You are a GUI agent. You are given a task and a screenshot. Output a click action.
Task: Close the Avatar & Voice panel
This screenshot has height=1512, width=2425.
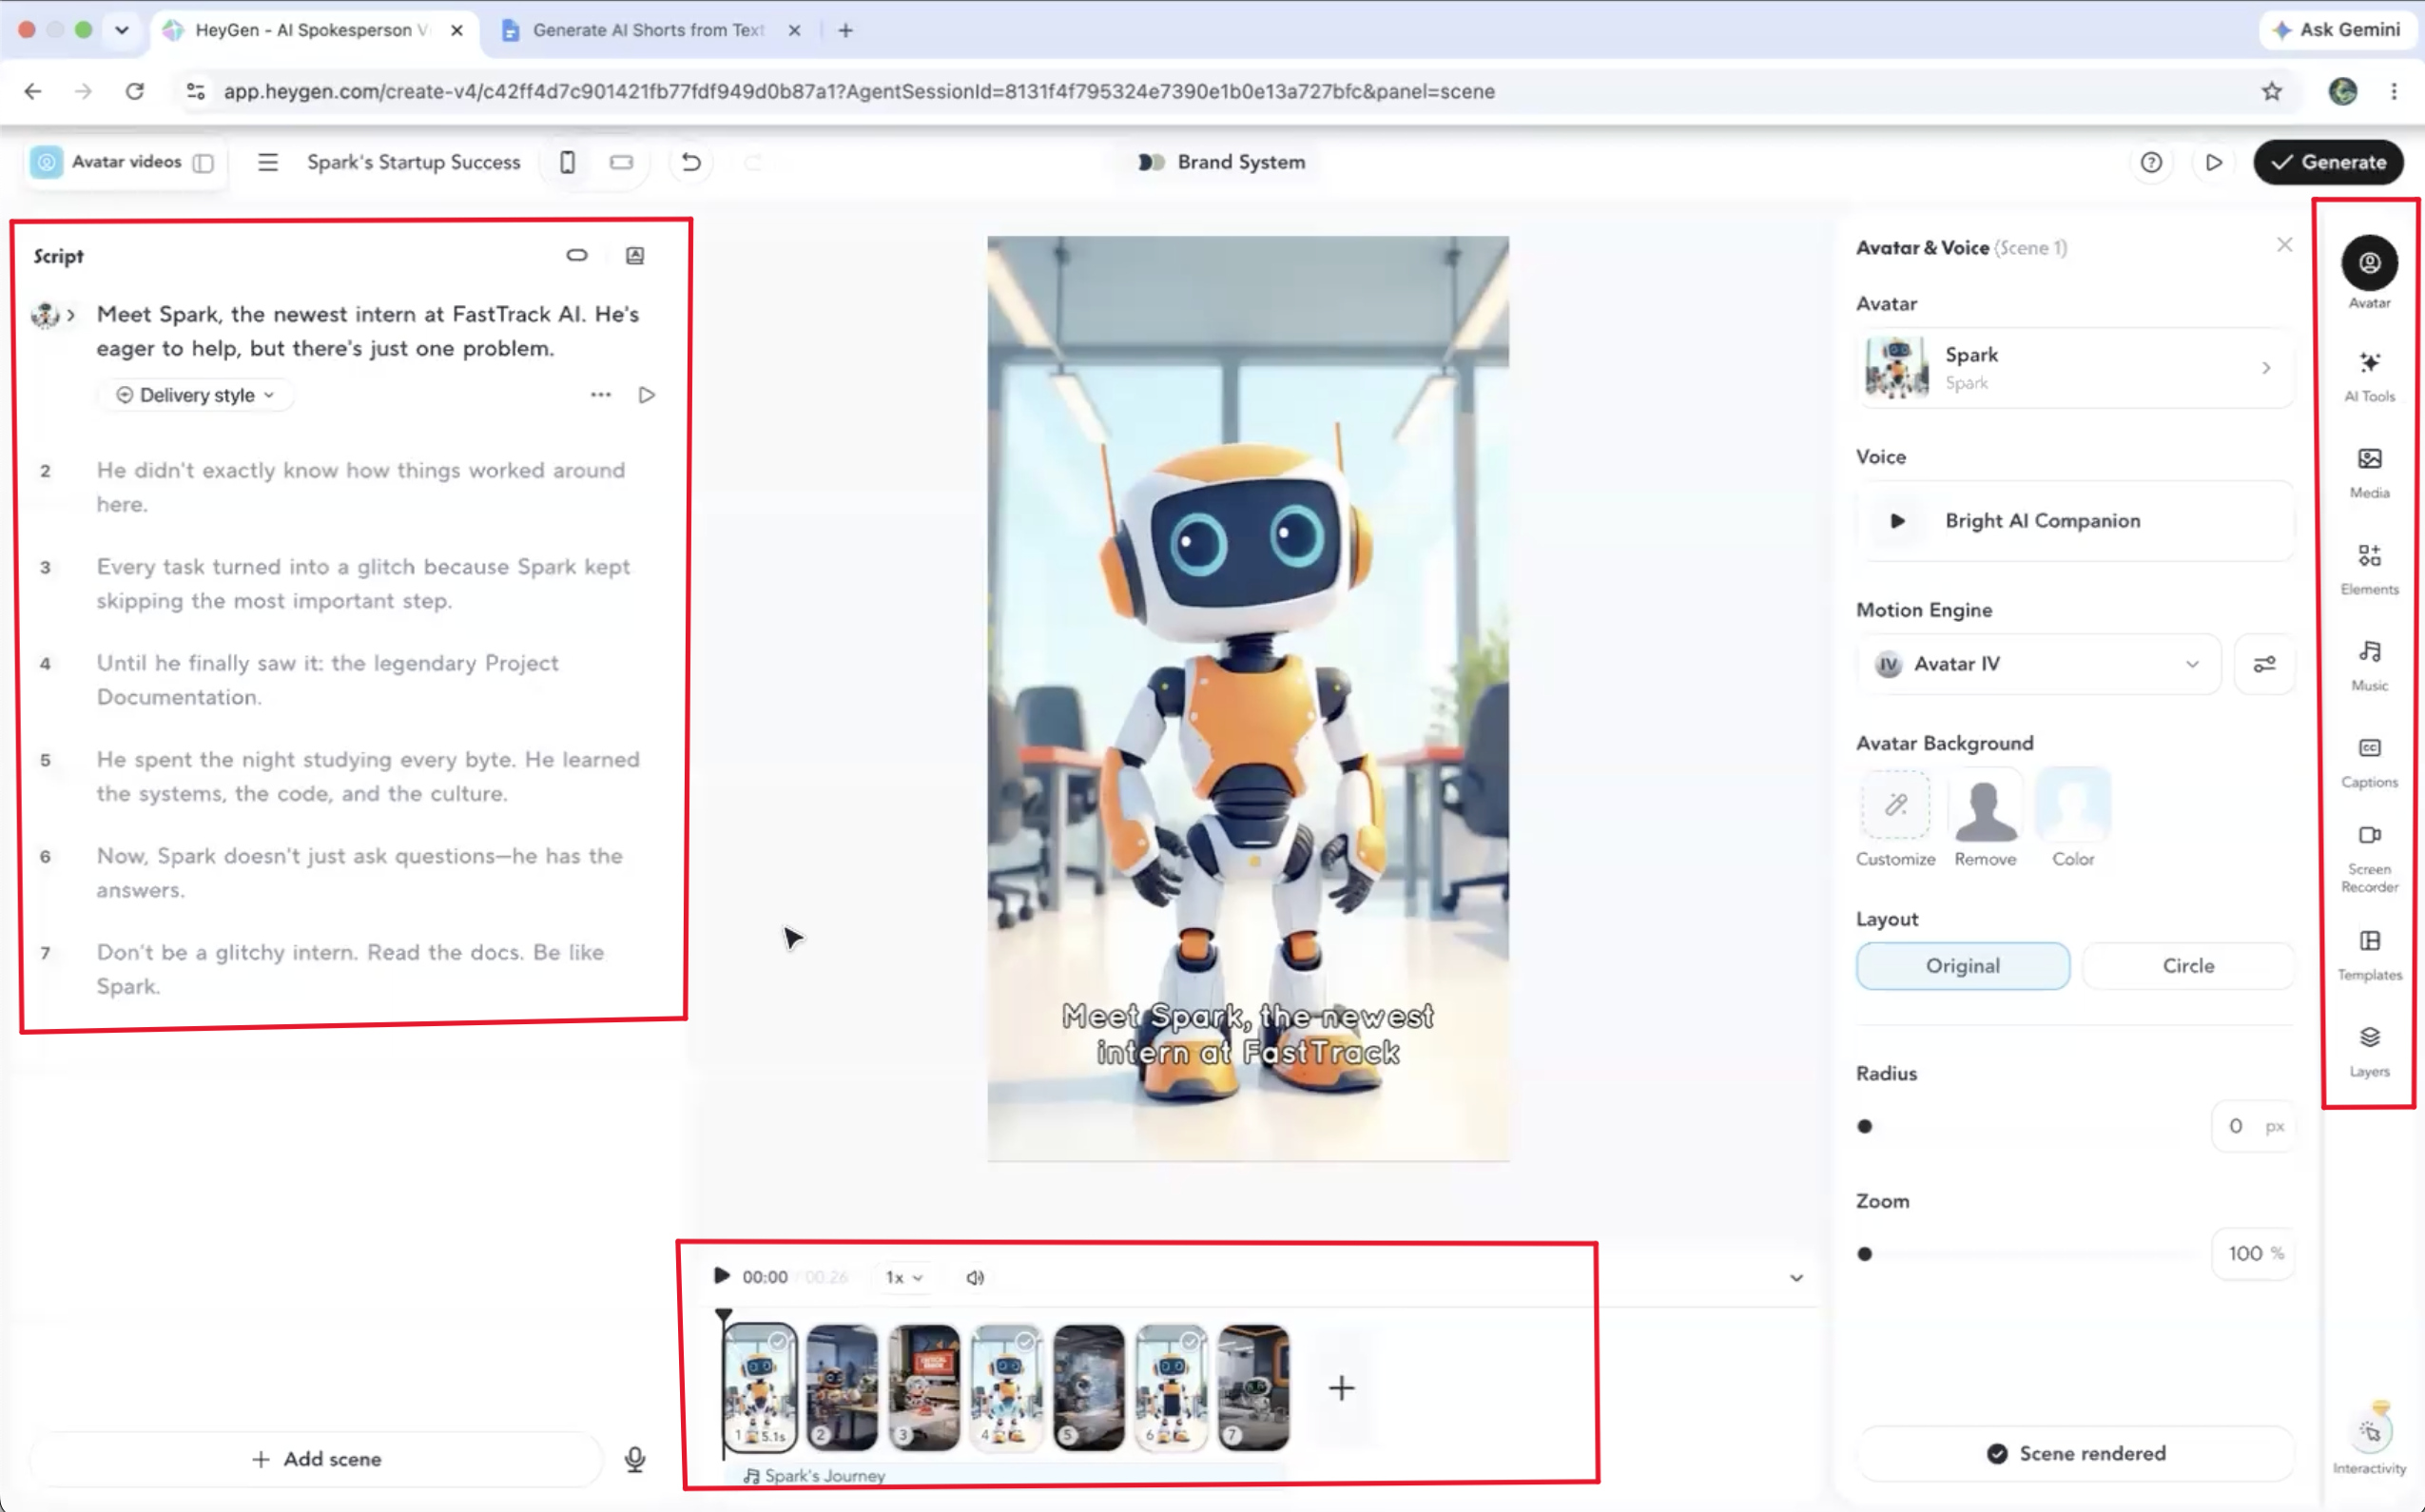coord(2284,245)
